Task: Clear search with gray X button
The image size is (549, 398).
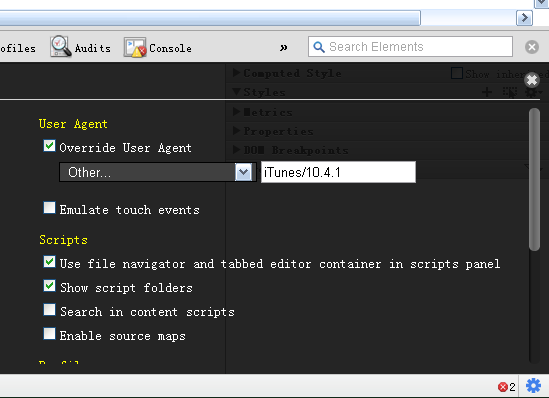Action: point(531,47)
